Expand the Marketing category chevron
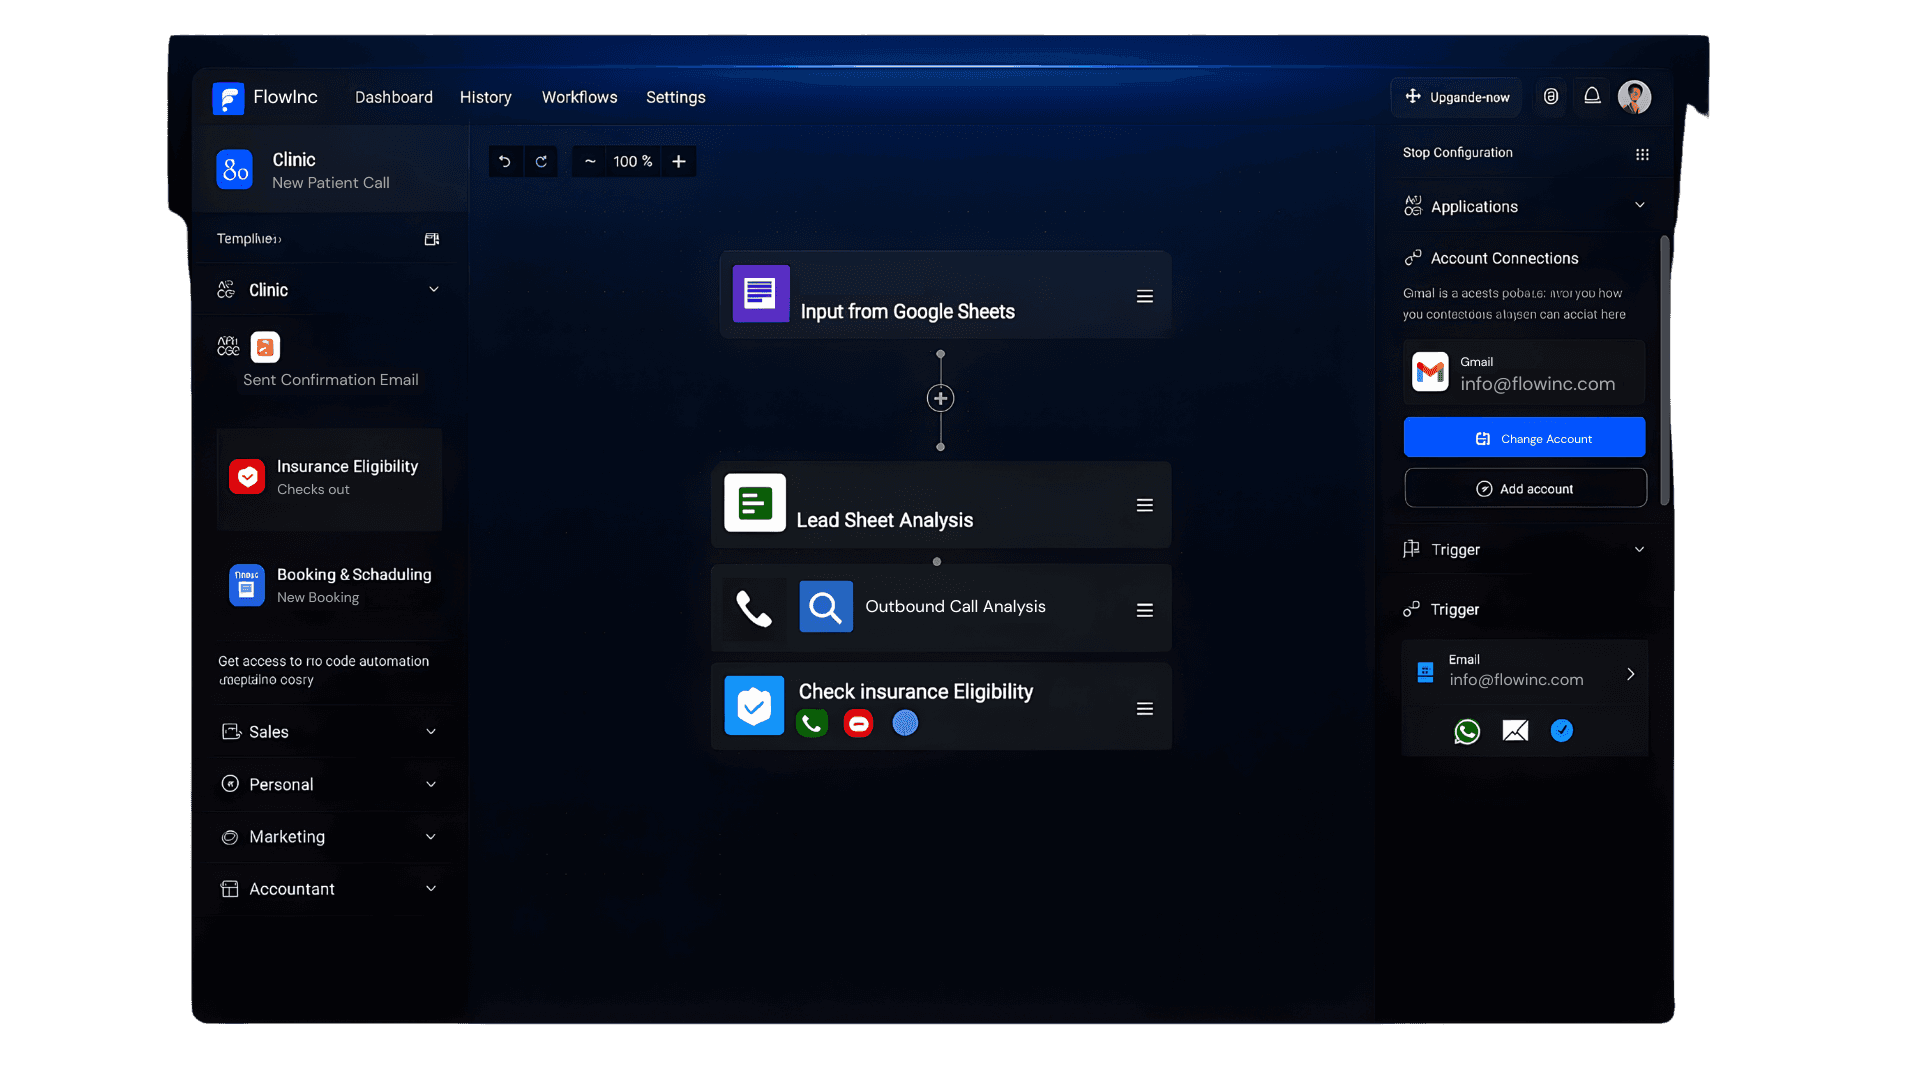Image resolution: width=1920 pixels, height=1080 pixels. (431, 837)
